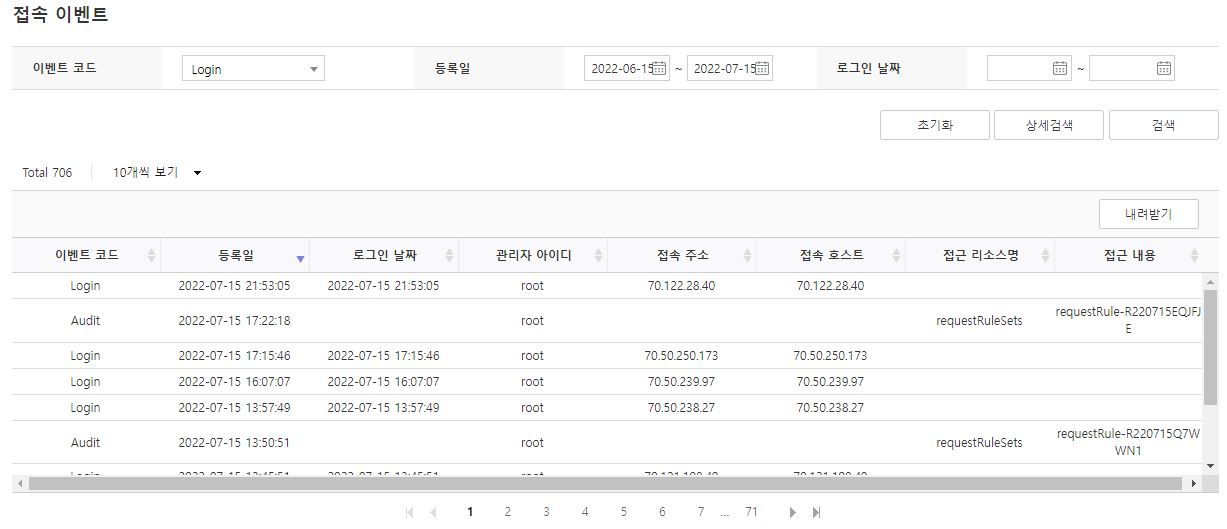The height and width of the screenshot is (529, 1227).
Task: Sort by 로그인 날짜 column arrows
Action: coord(449,256)
